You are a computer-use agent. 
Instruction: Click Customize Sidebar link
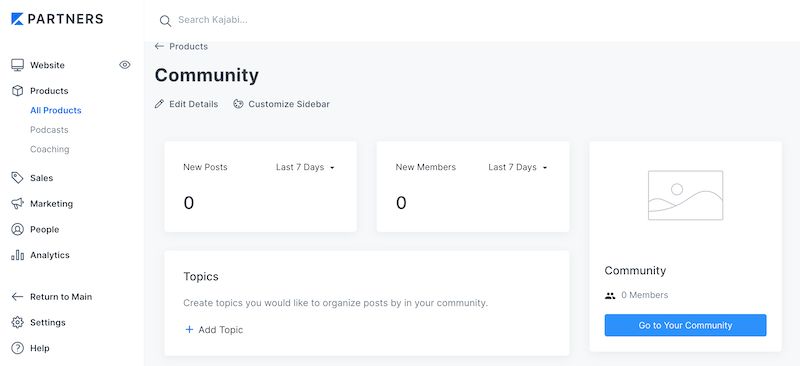(x=289, y=104)
